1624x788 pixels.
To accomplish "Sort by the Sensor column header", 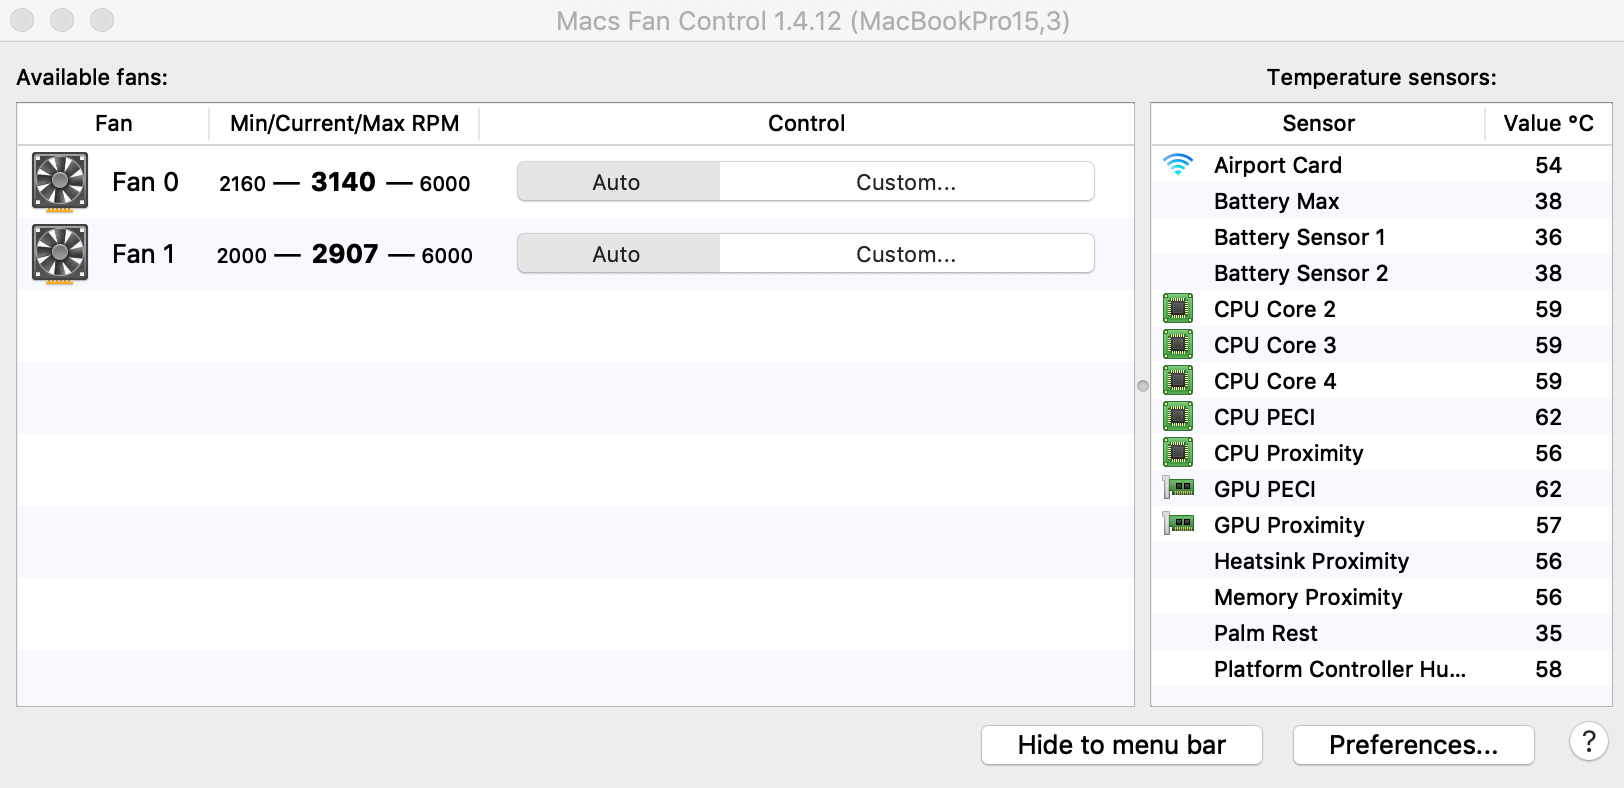I will point(1318,124).
